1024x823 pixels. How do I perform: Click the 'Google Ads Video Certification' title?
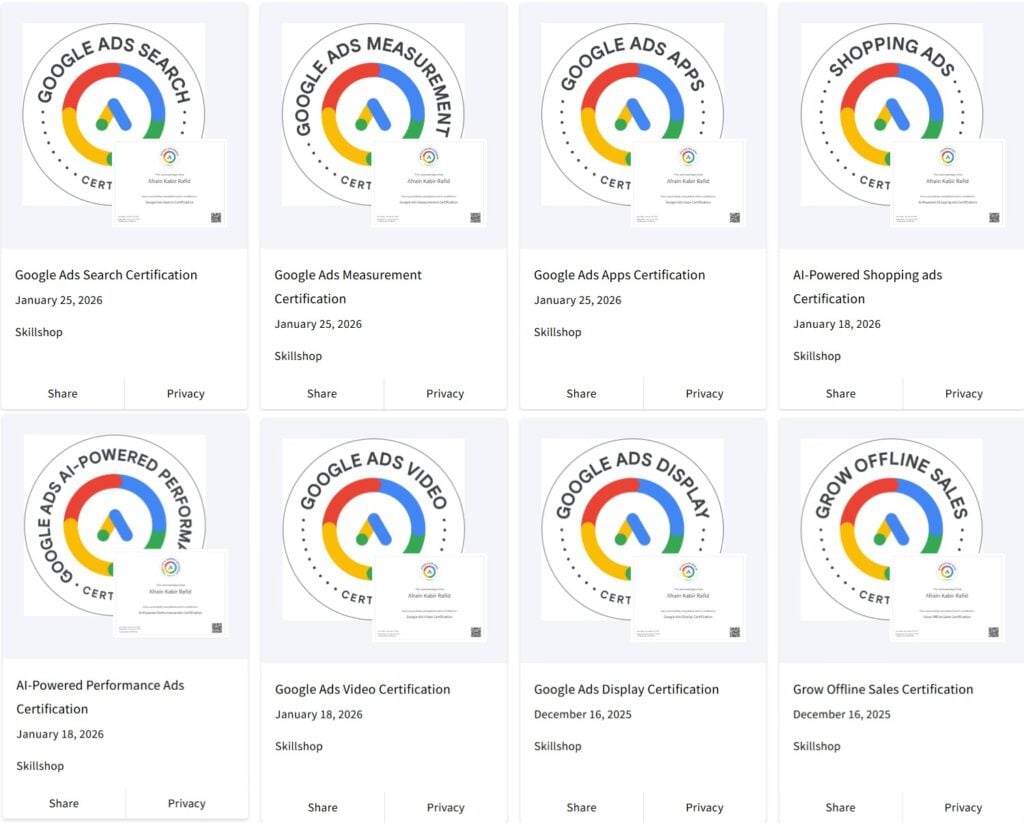click(x=362, y=689)
